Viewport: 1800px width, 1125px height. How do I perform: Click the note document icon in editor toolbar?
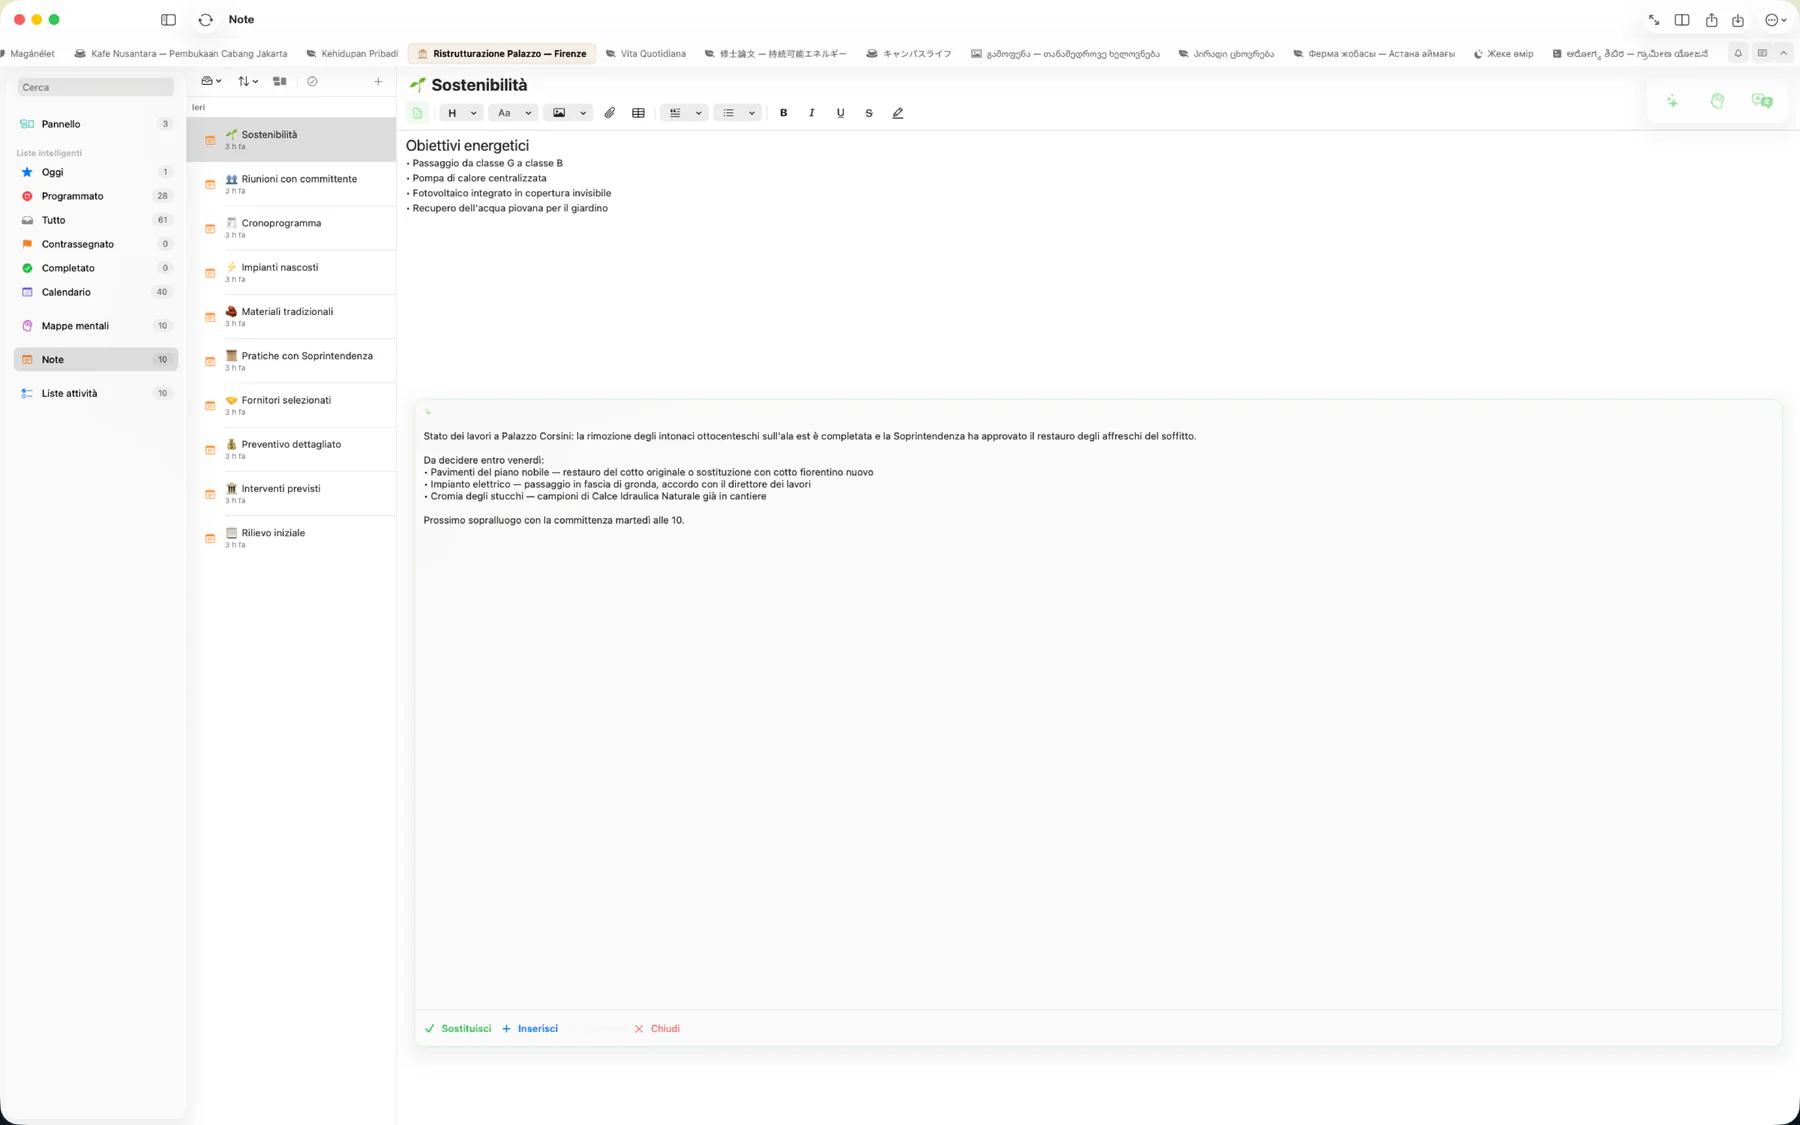[x=418, y=113]
